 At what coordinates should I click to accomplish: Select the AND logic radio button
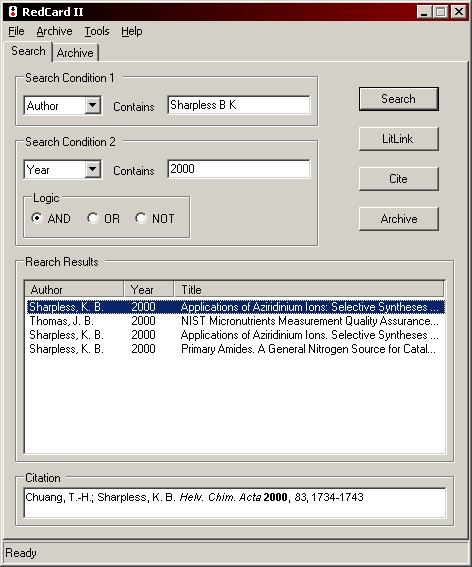click(37, 218)
